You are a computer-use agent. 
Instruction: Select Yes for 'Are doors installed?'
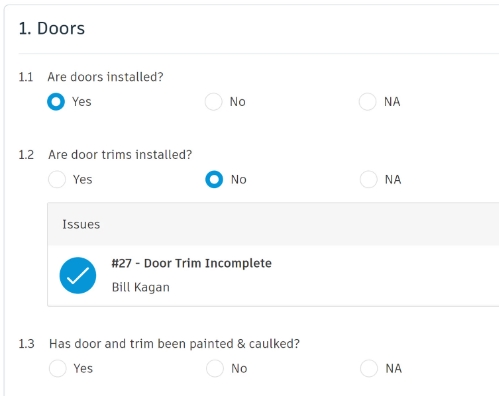pyautogui.click(x=56, y=102)
